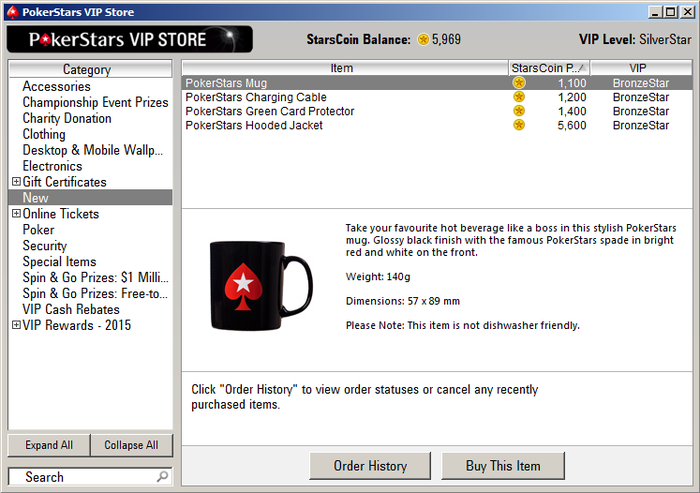
Task: Click the Category column header
Action: (x=90, y=69)
